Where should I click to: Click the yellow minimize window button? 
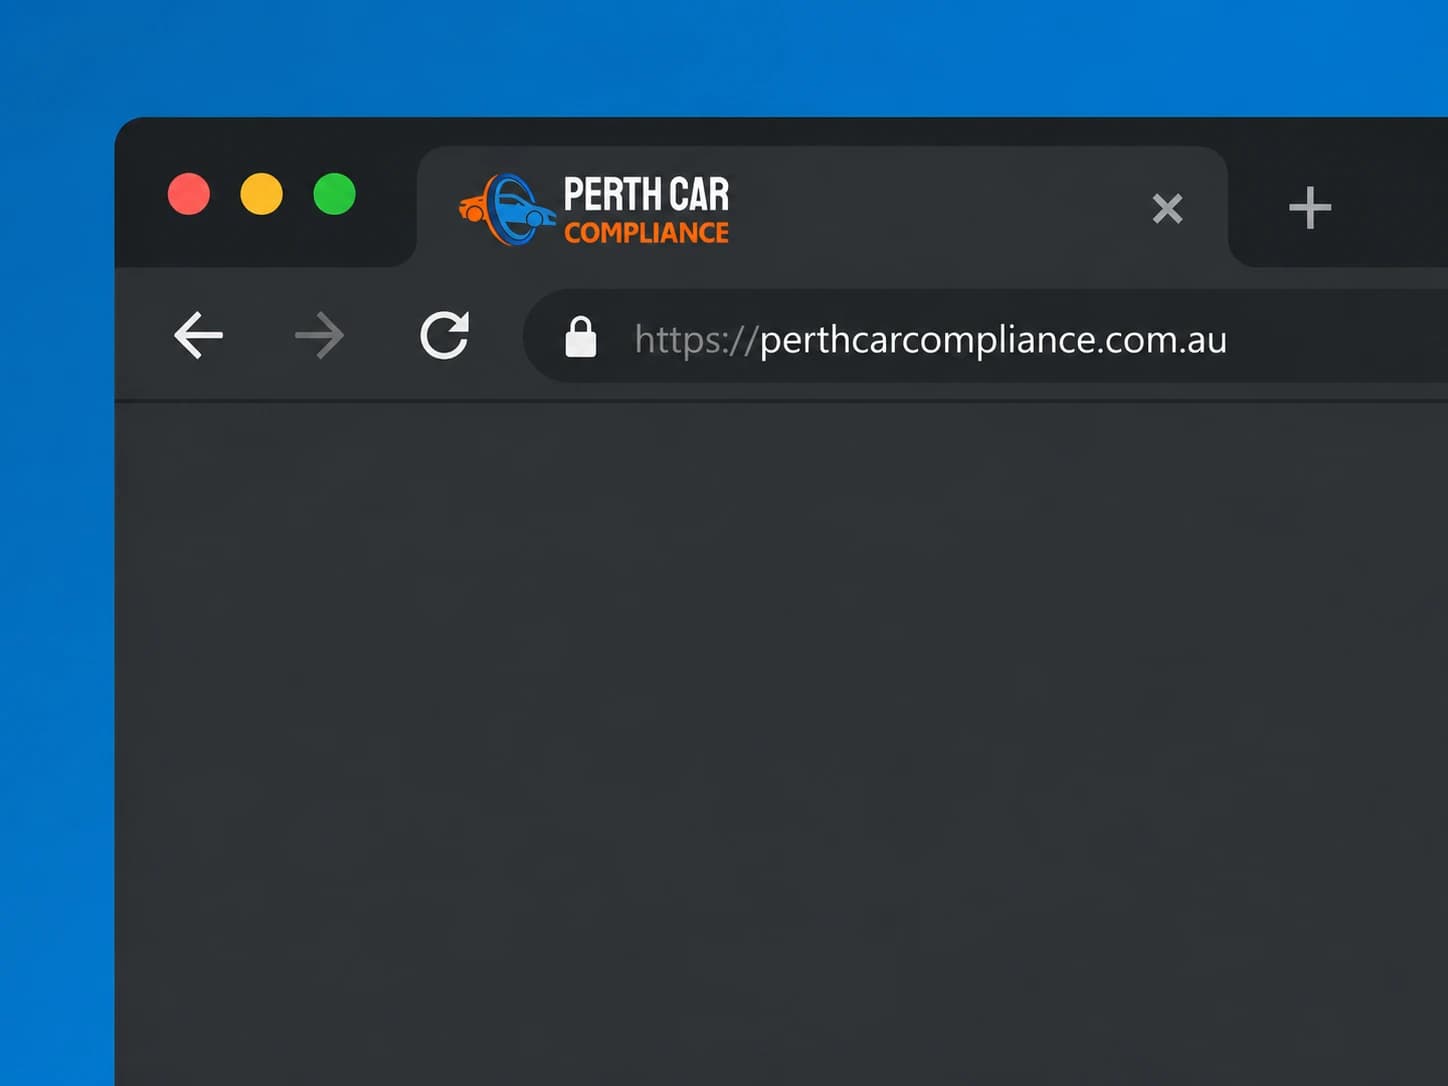pyautogui.click(x=262, y=194)
